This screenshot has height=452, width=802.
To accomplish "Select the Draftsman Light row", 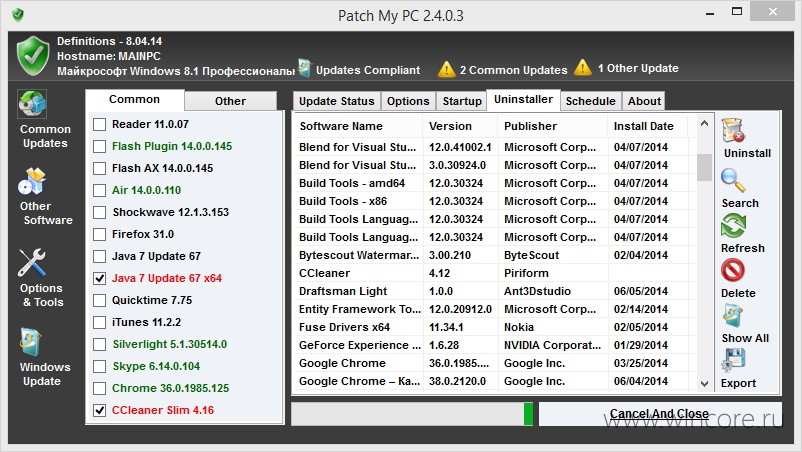I will tap(495, 291).
